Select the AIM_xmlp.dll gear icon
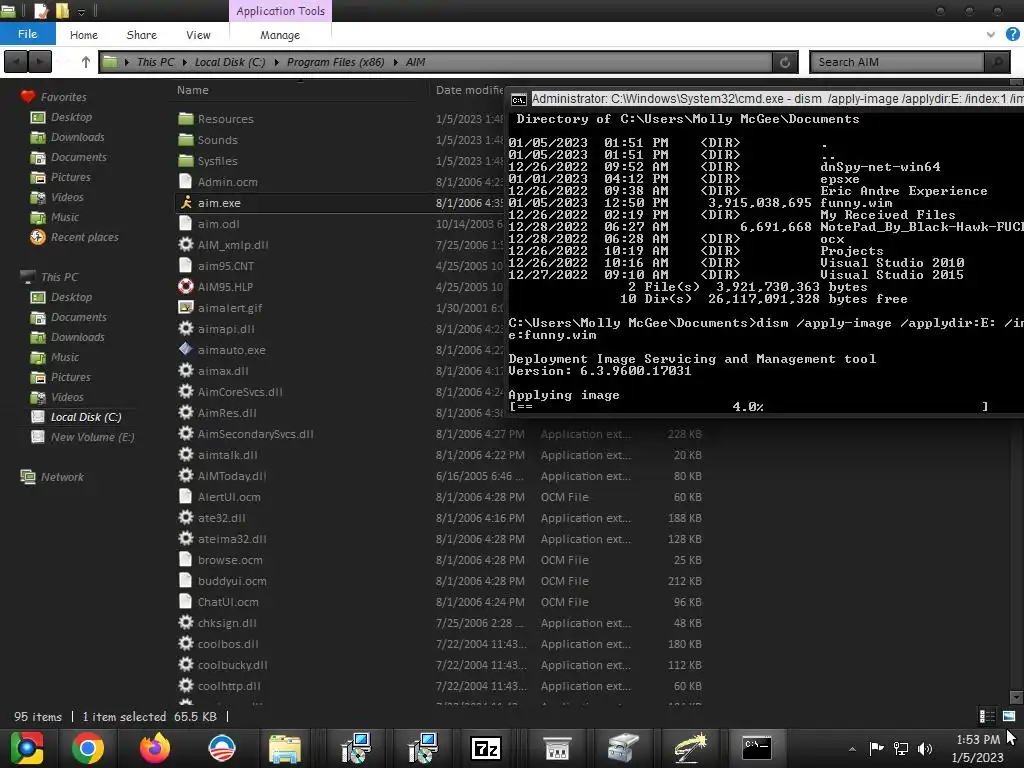1024x768 pixels. [186, 244]
